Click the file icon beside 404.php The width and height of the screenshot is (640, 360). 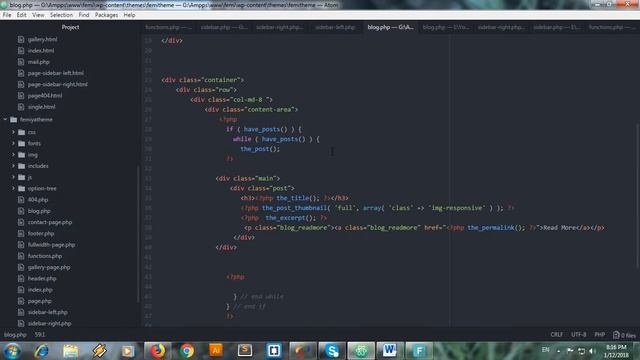[x=21, y=200]
